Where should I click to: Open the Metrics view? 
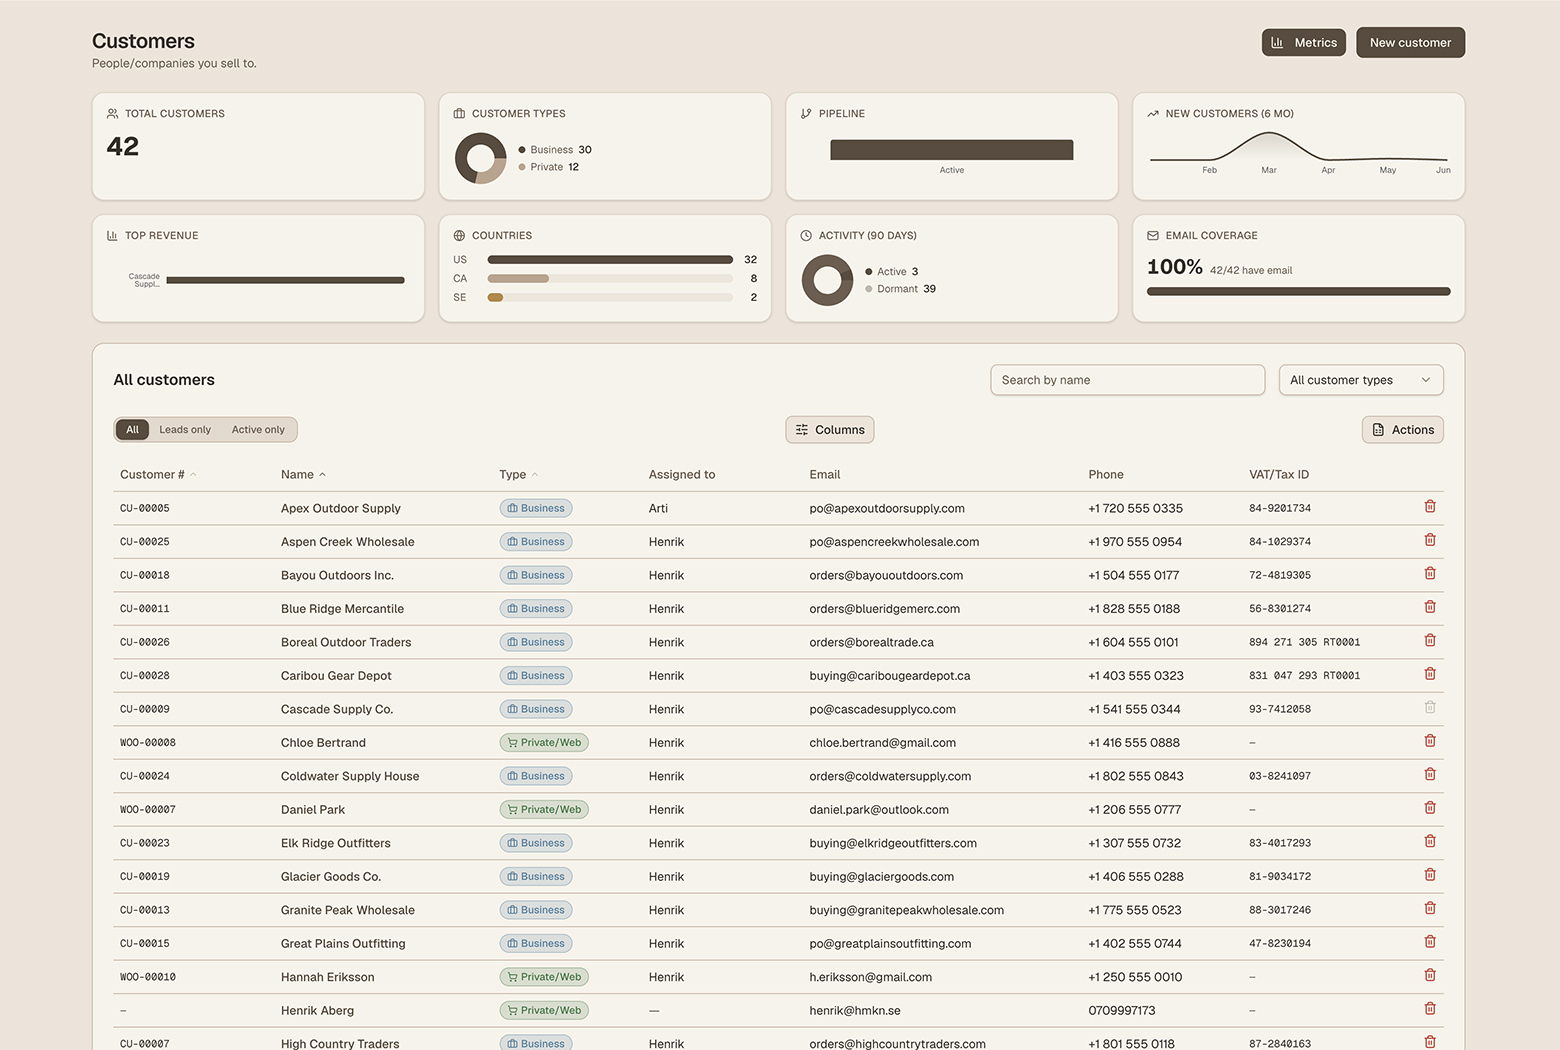pos(1304,43)
